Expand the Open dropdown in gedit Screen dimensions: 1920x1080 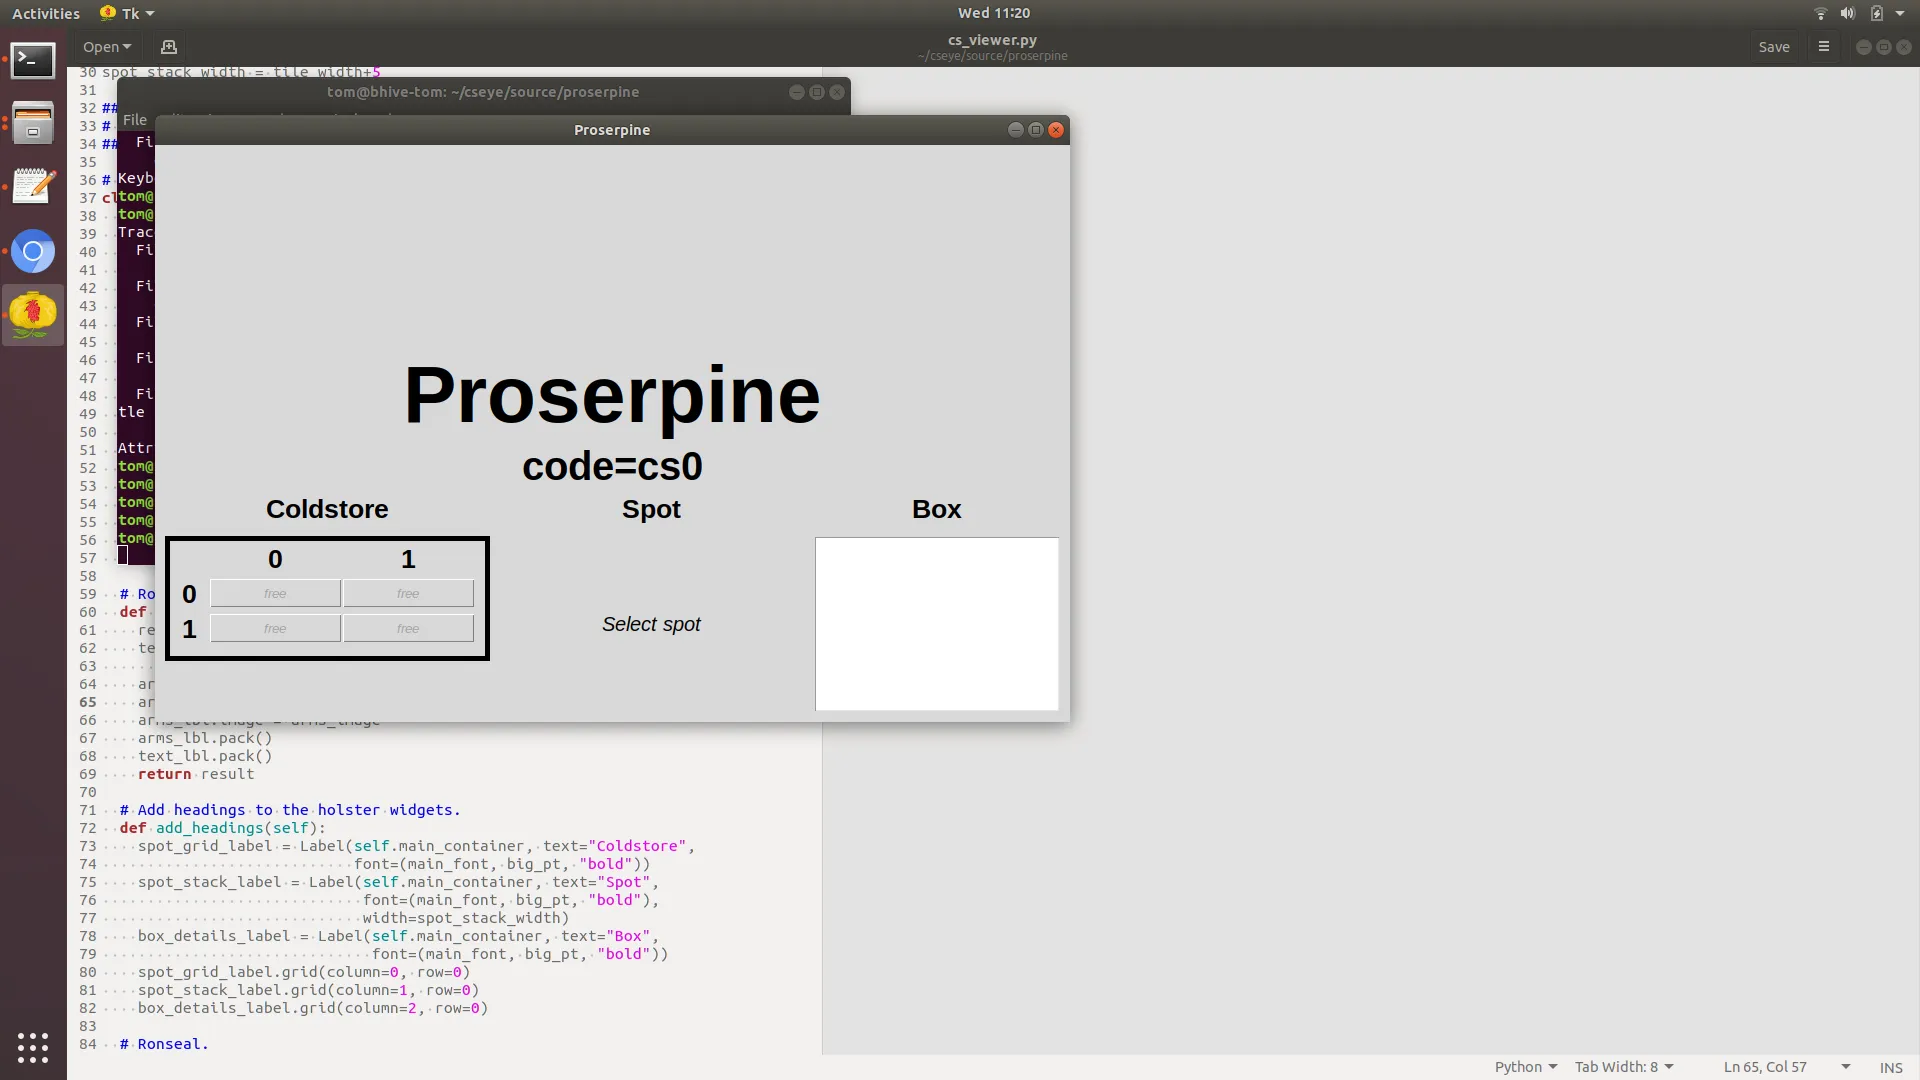click(107, 47)
